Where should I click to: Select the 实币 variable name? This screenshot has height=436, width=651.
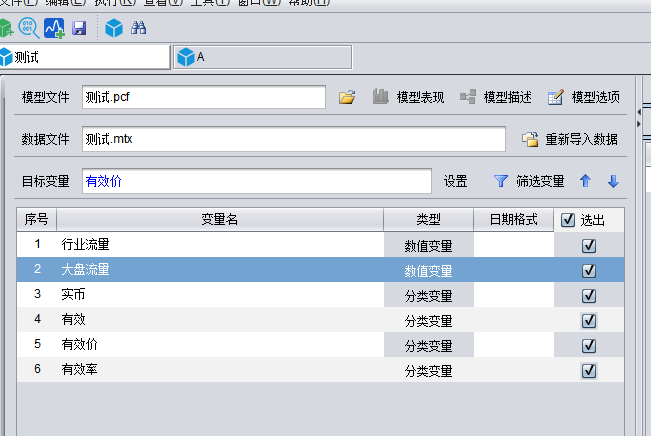click(73, 294)
